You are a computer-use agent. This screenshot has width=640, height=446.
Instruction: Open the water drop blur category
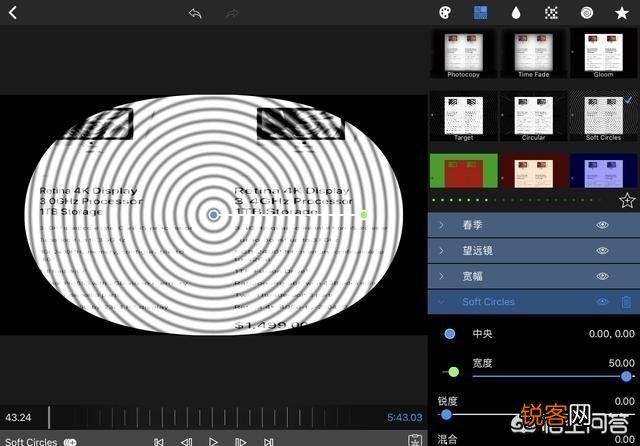pyautogui.click(x=516, y=13)
